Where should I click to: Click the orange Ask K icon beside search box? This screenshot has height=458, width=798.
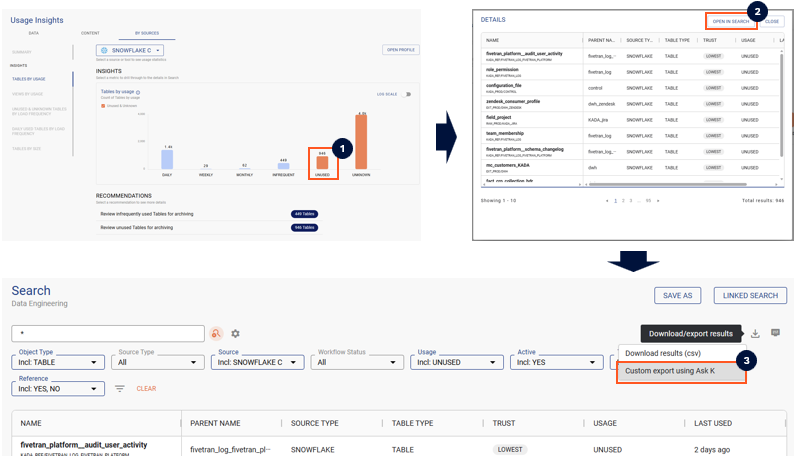coord(215,333)
